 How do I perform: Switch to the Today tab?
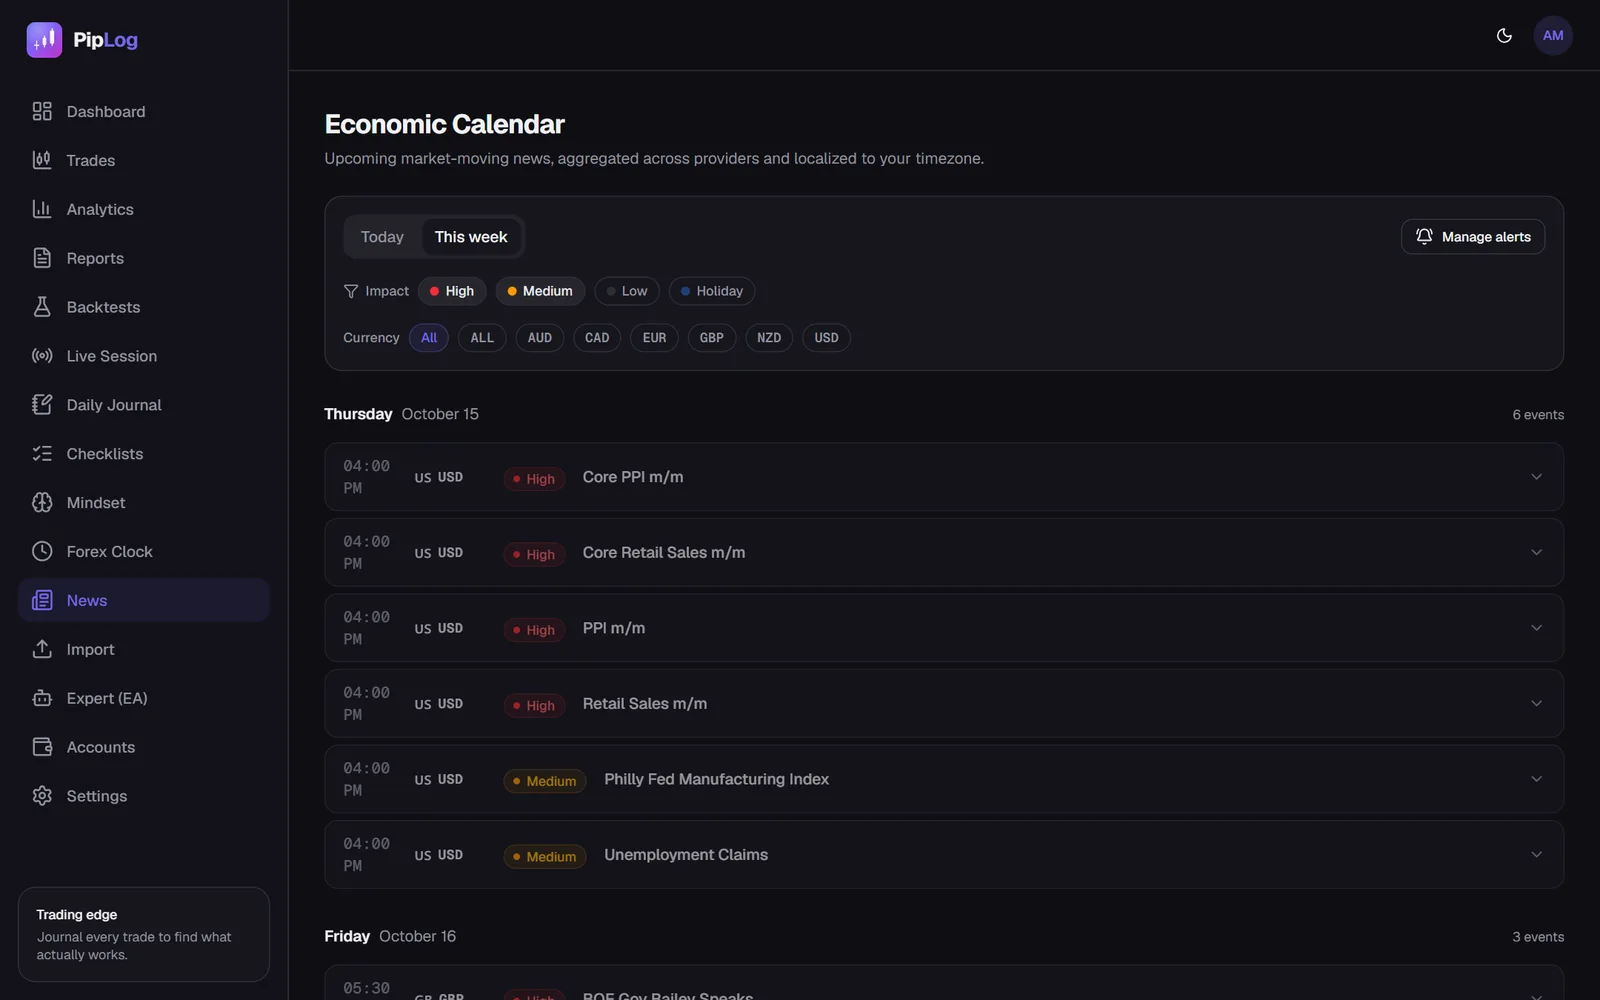(x=382, y=237)
